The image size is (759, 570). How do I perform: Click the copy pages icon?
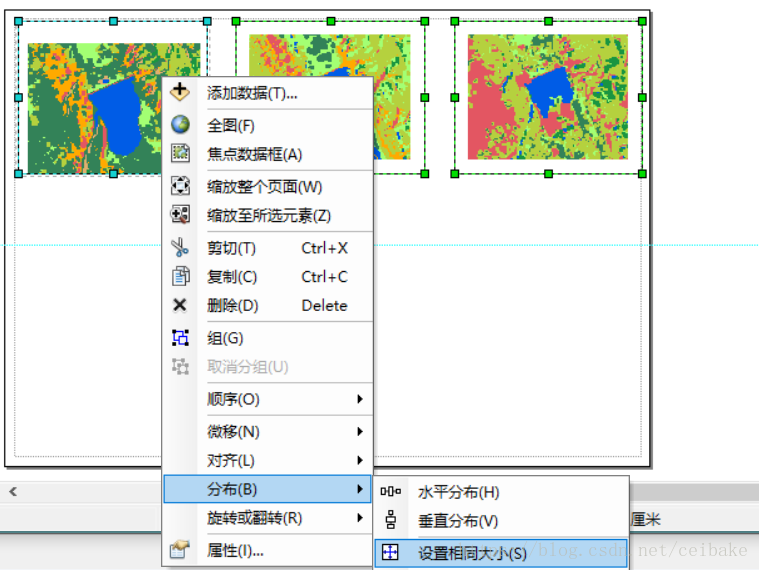(x=180, y=276)
